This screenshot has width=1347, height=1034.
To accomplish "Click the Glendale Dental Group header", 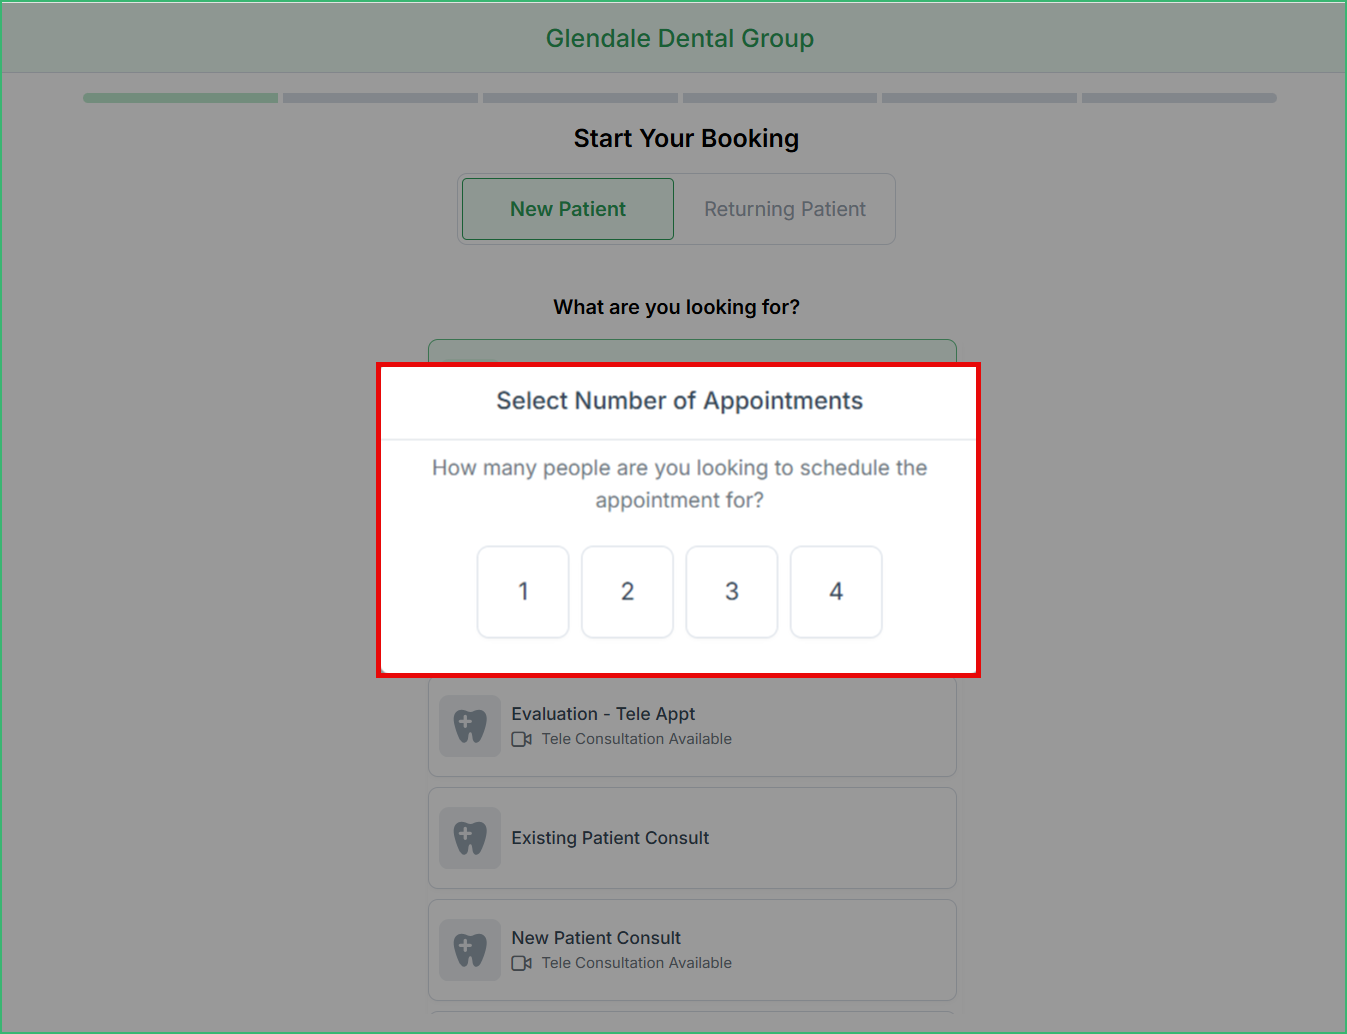I will [x=679, y=38].
